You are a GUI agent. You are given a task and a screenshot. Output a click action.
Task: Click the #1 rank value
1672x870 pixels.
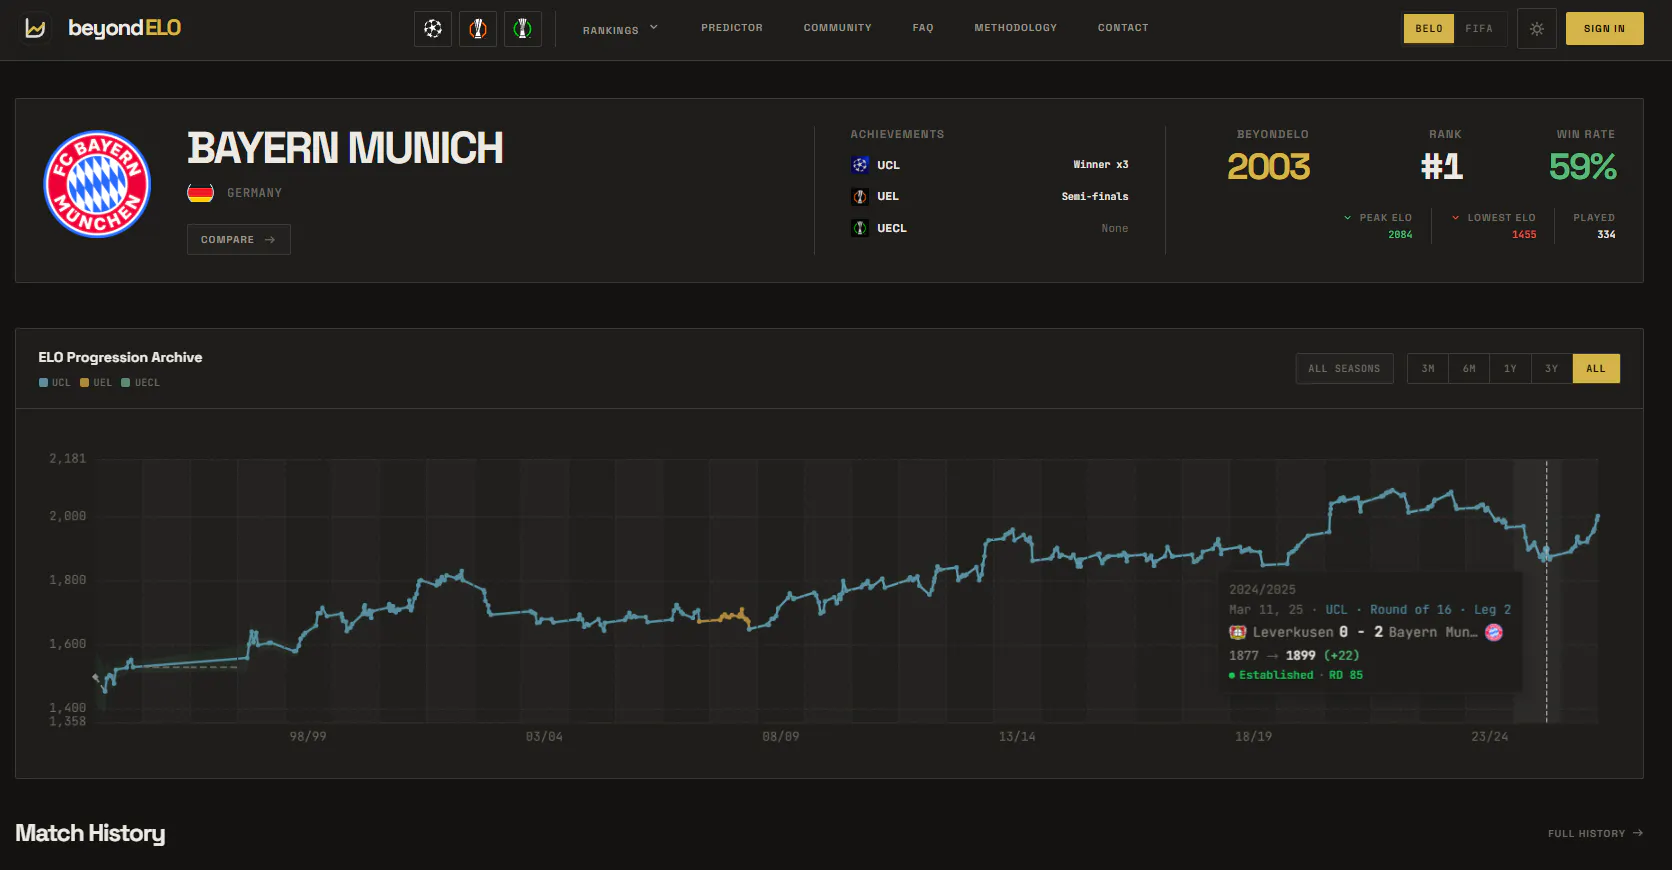tap(1442, 167)
